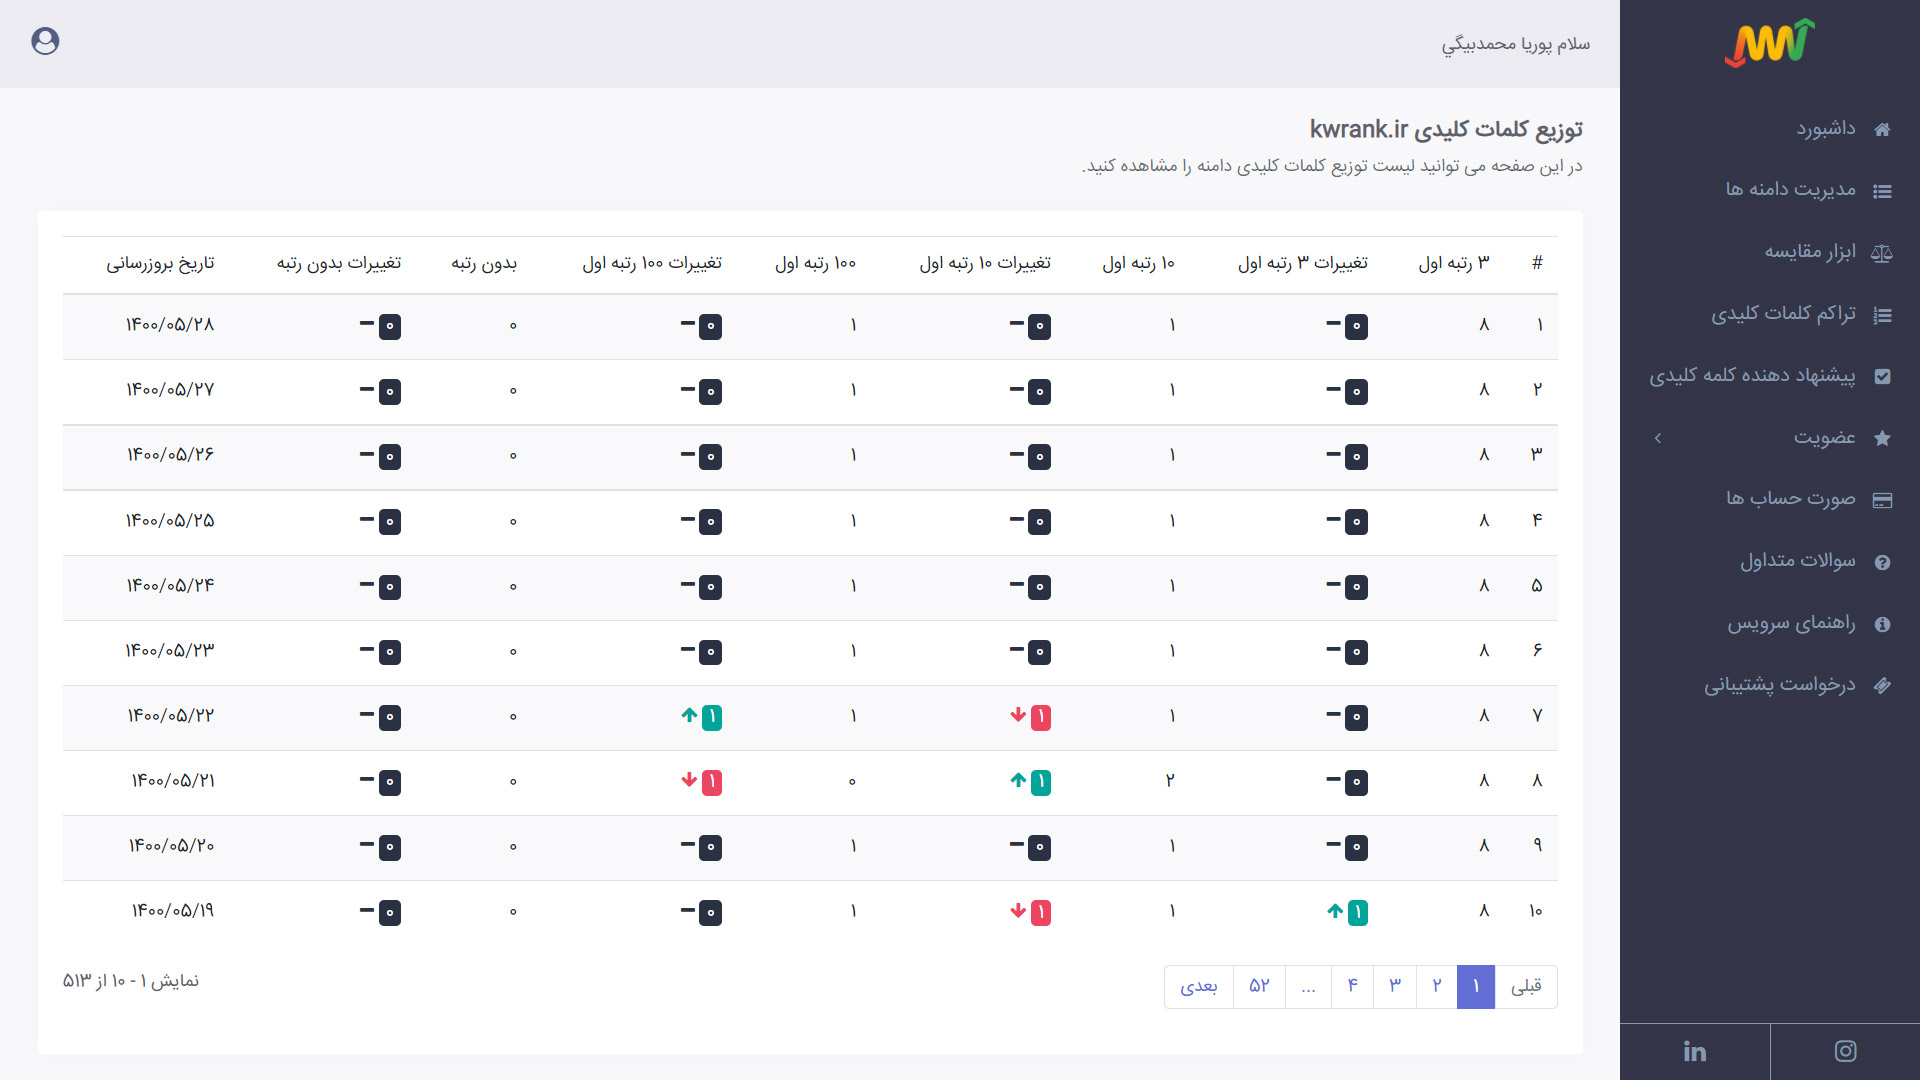The width and height of the screenshot is (1920, 1080).
Task: Click the greeting سلام پوریا محمدبیگی
Action: (x=1515, y=44)
